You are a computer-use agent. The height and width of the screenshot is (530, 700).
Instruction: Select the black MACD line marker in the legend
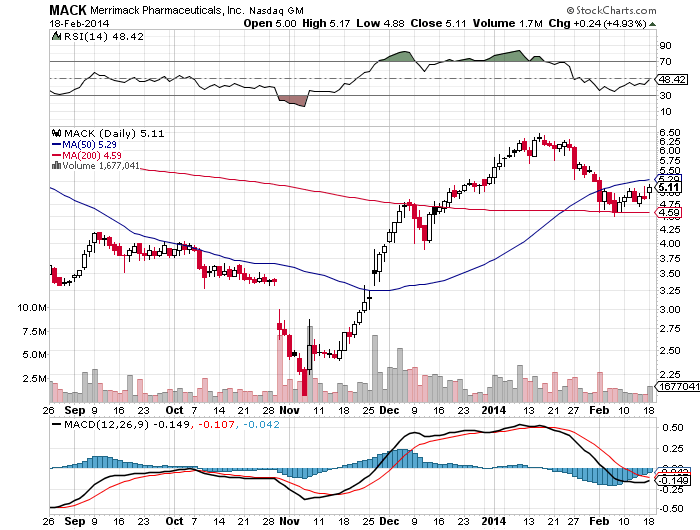click(x=57, y=424)
